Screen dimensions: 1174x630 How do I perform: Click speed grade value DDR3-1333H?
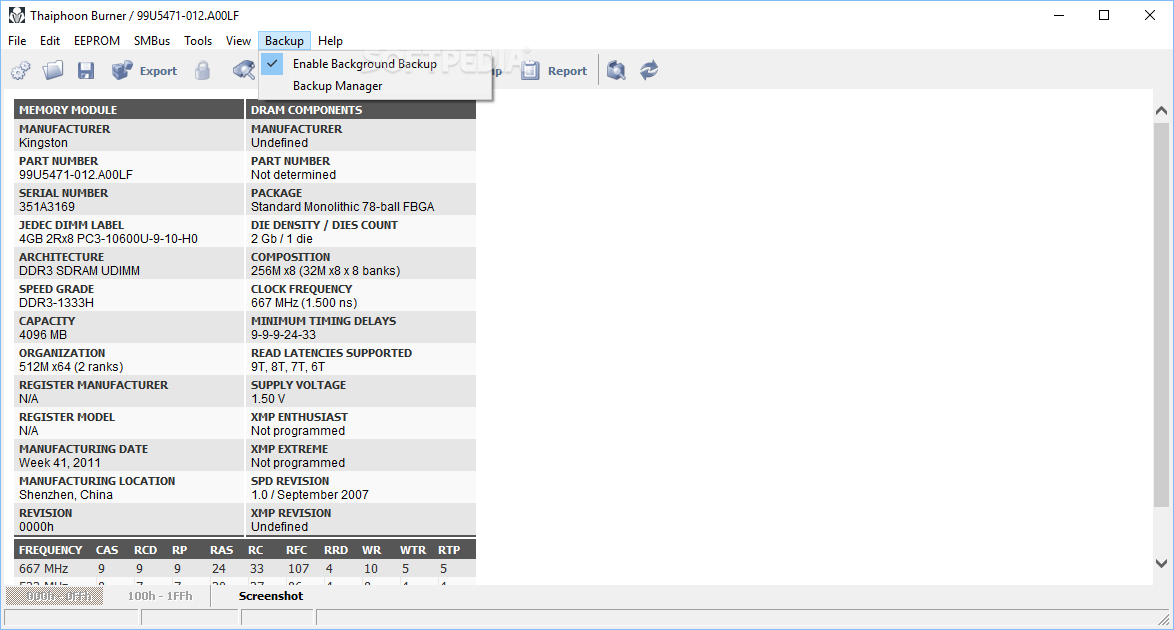(56, 303)
